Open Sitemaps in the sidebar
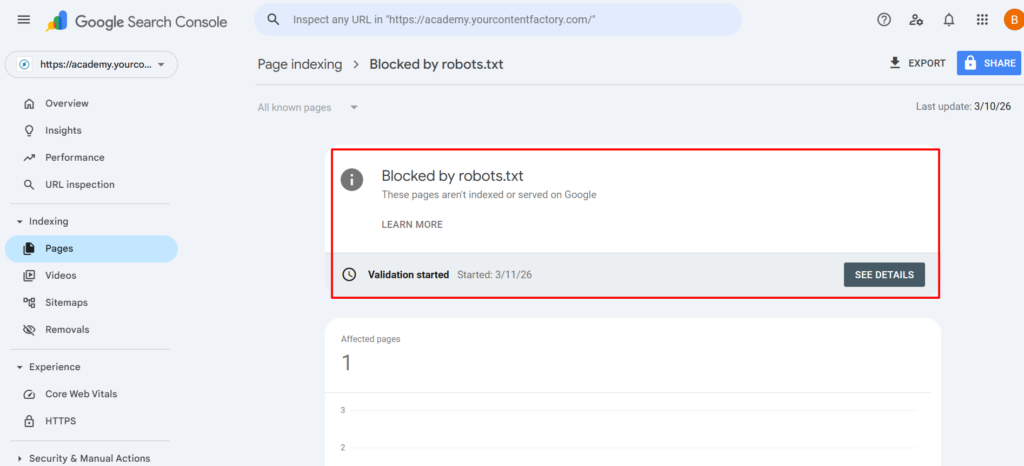 (66, 302)
